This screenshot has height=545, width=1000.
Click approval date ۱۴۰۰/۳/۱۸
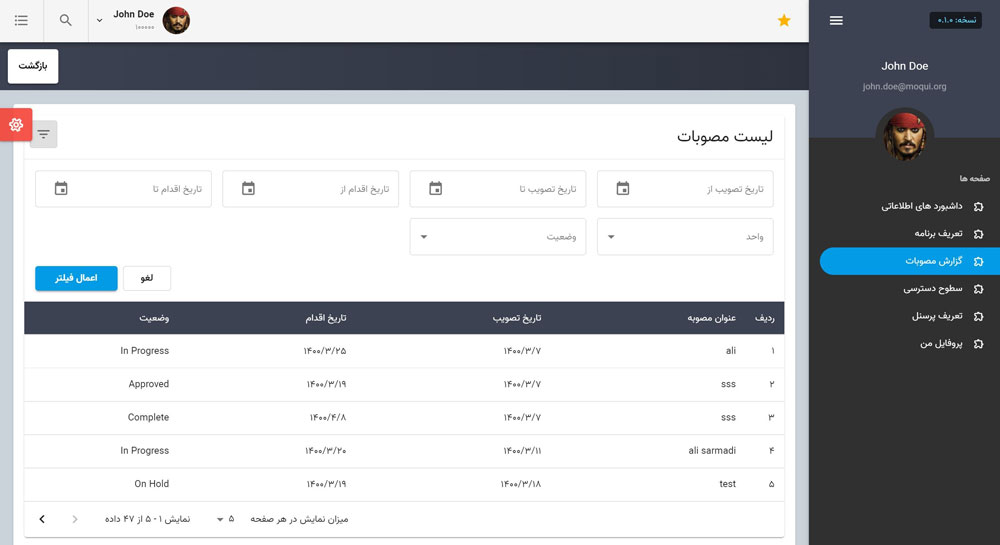coord(520,484)
